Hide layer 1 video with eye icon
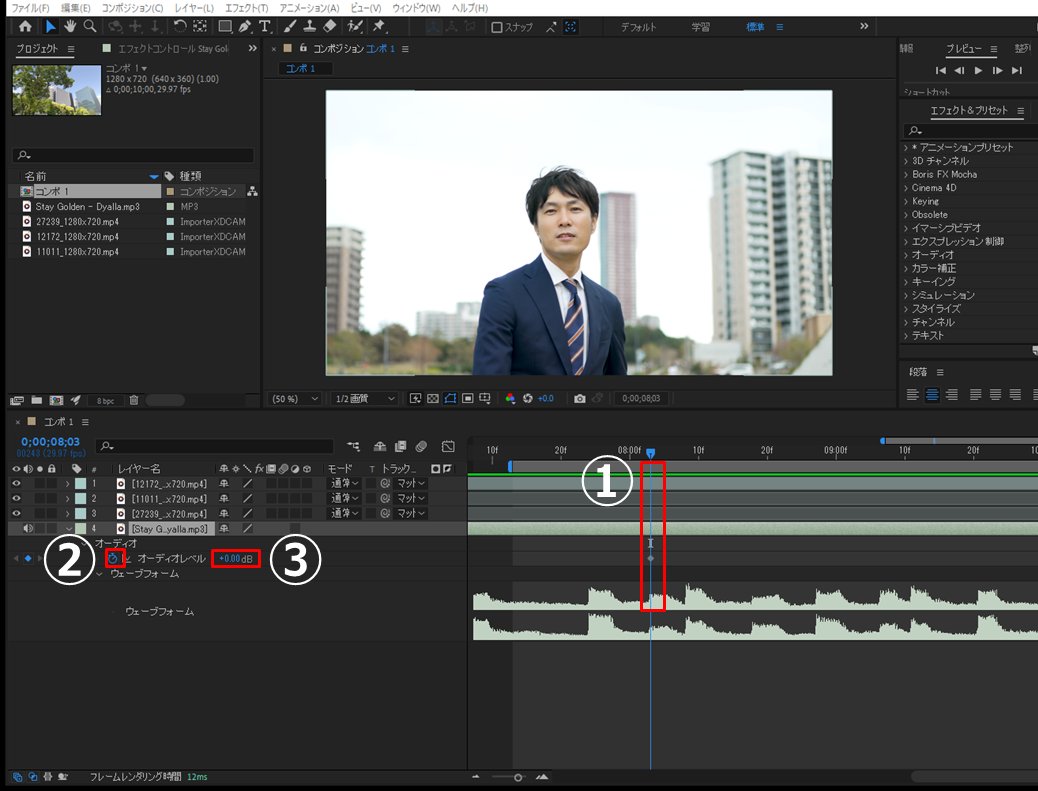This screenshot has width=1038, height=791. coord(16,484)
